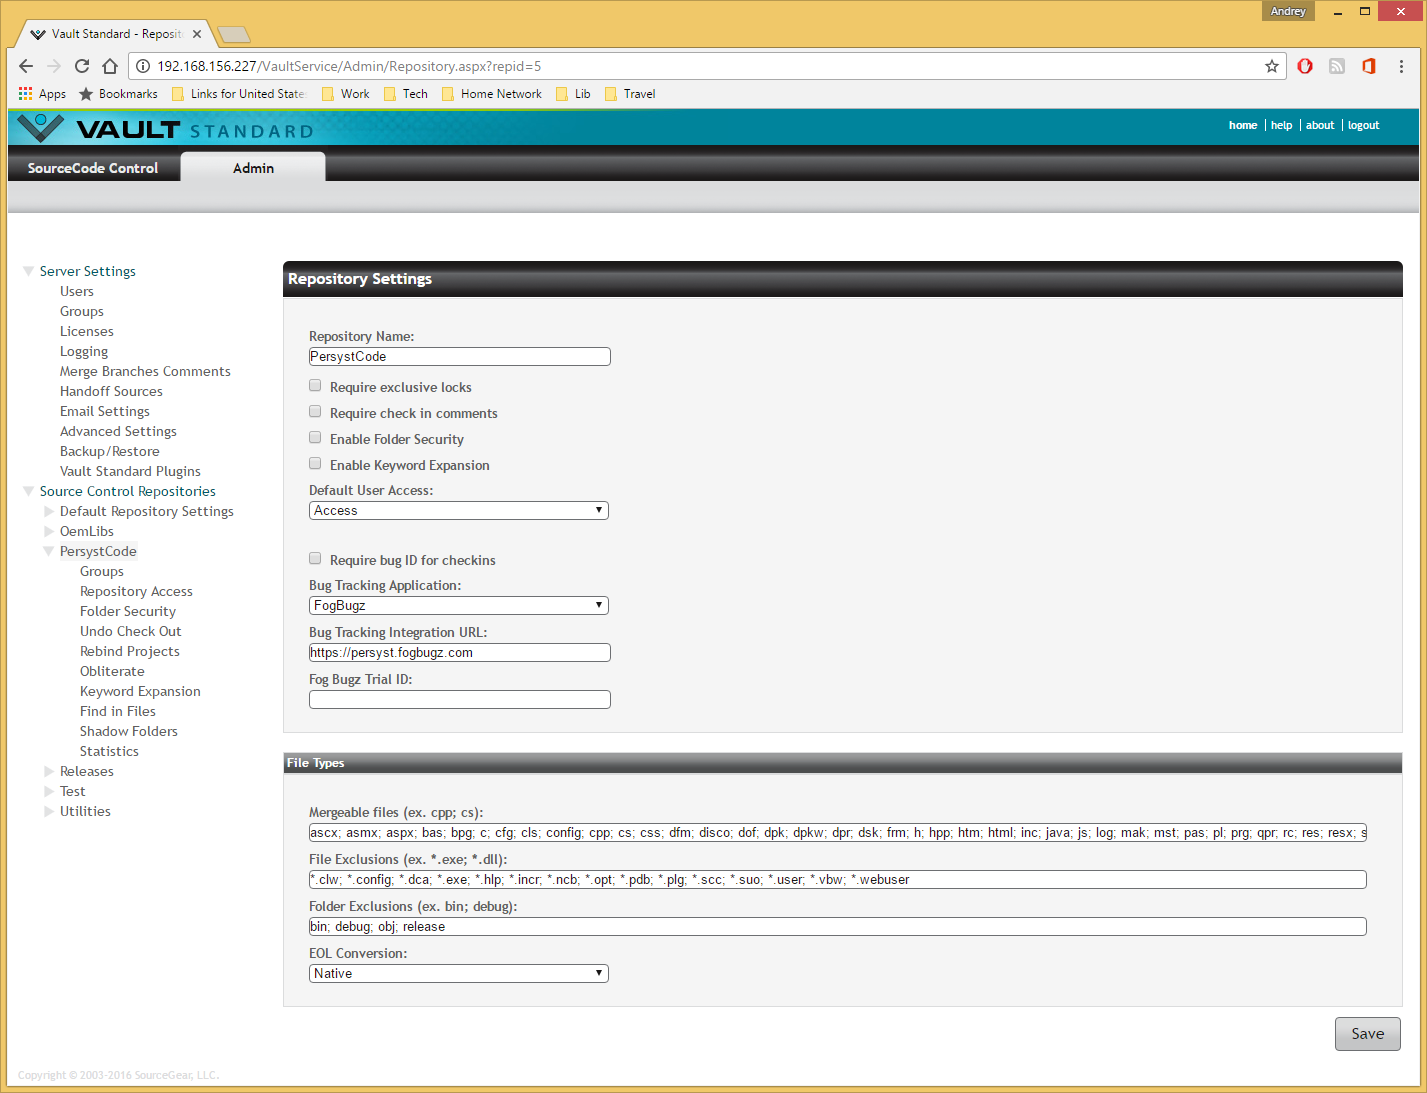Collapse Server Settings tree node

pyautogui.click(x=29, y=271)
